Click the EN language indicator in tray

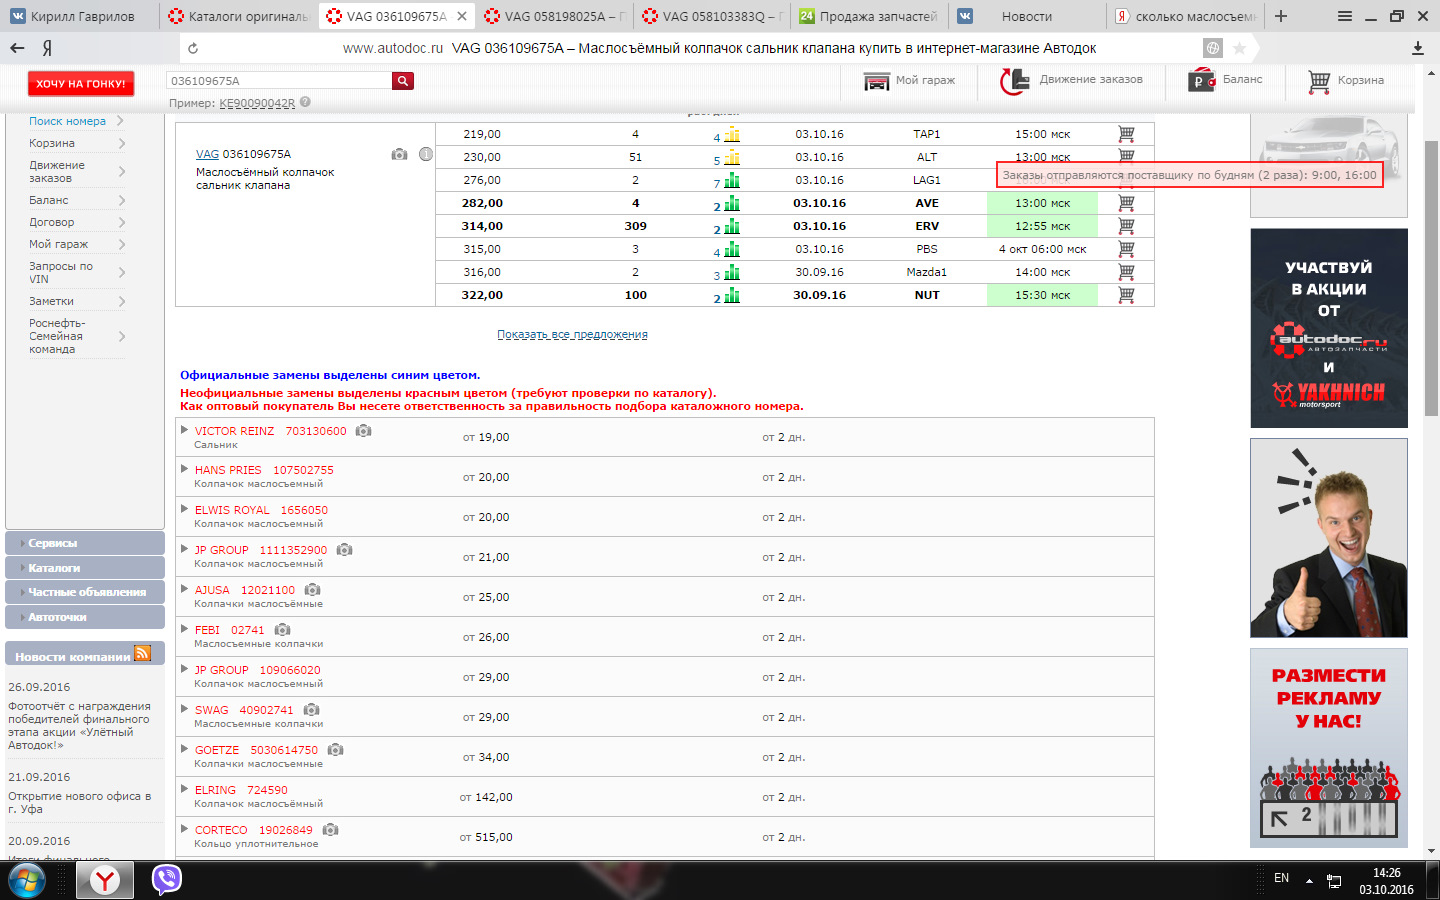click(x=1281, y=878)
